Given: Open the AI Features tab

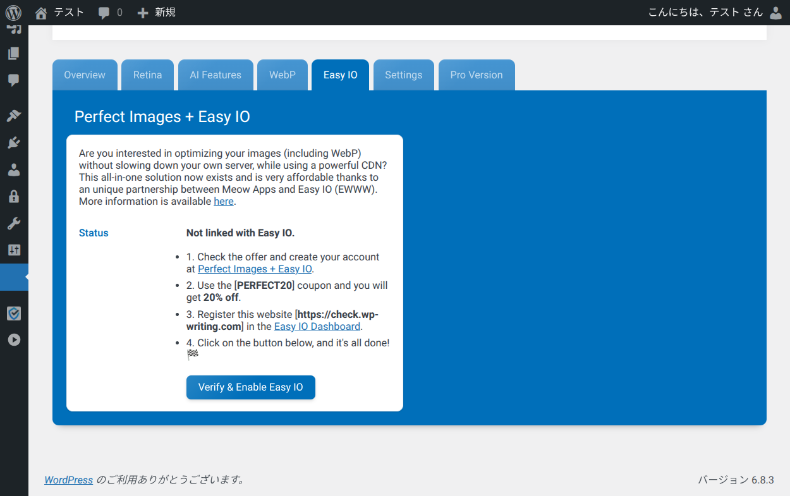Looking at the screenshot, I should pos(216,75).
